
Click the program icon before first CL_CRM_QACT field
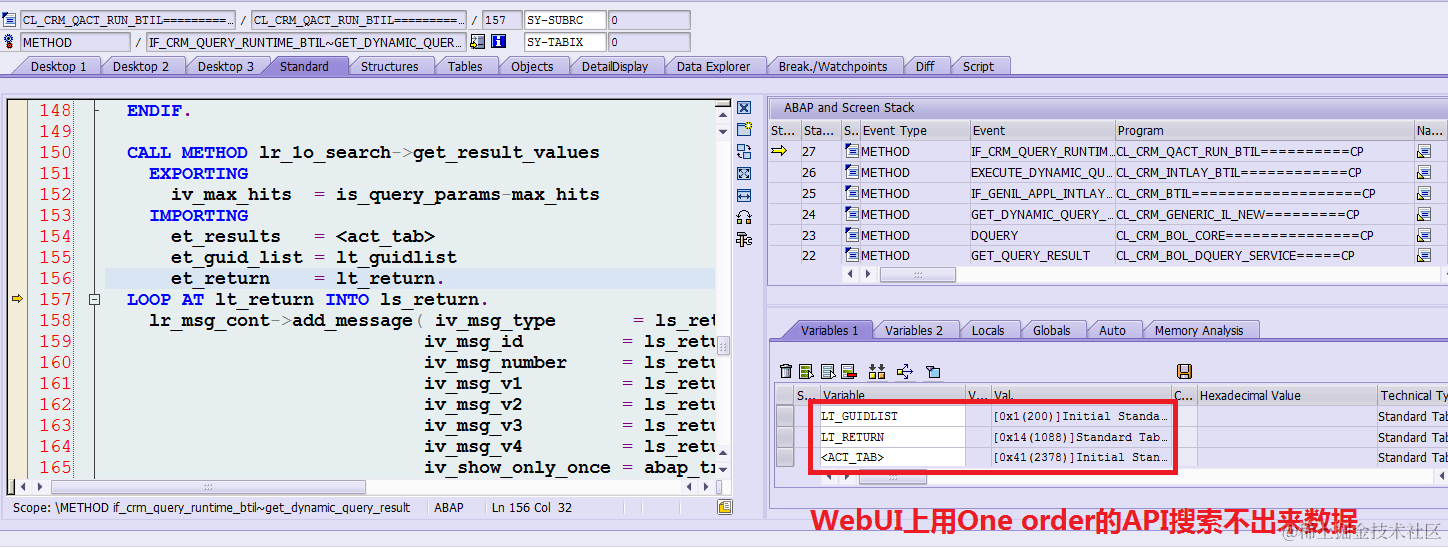point(10,20)
